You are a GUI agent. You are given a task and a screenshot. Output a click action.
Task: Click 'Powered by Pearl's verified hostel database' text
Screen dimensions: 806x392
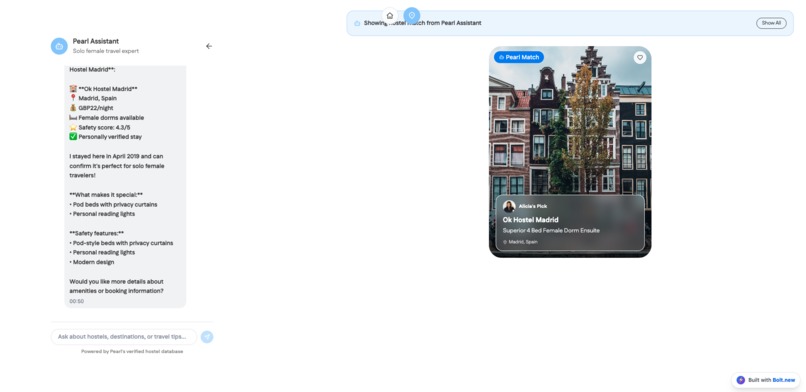point(132,351)
